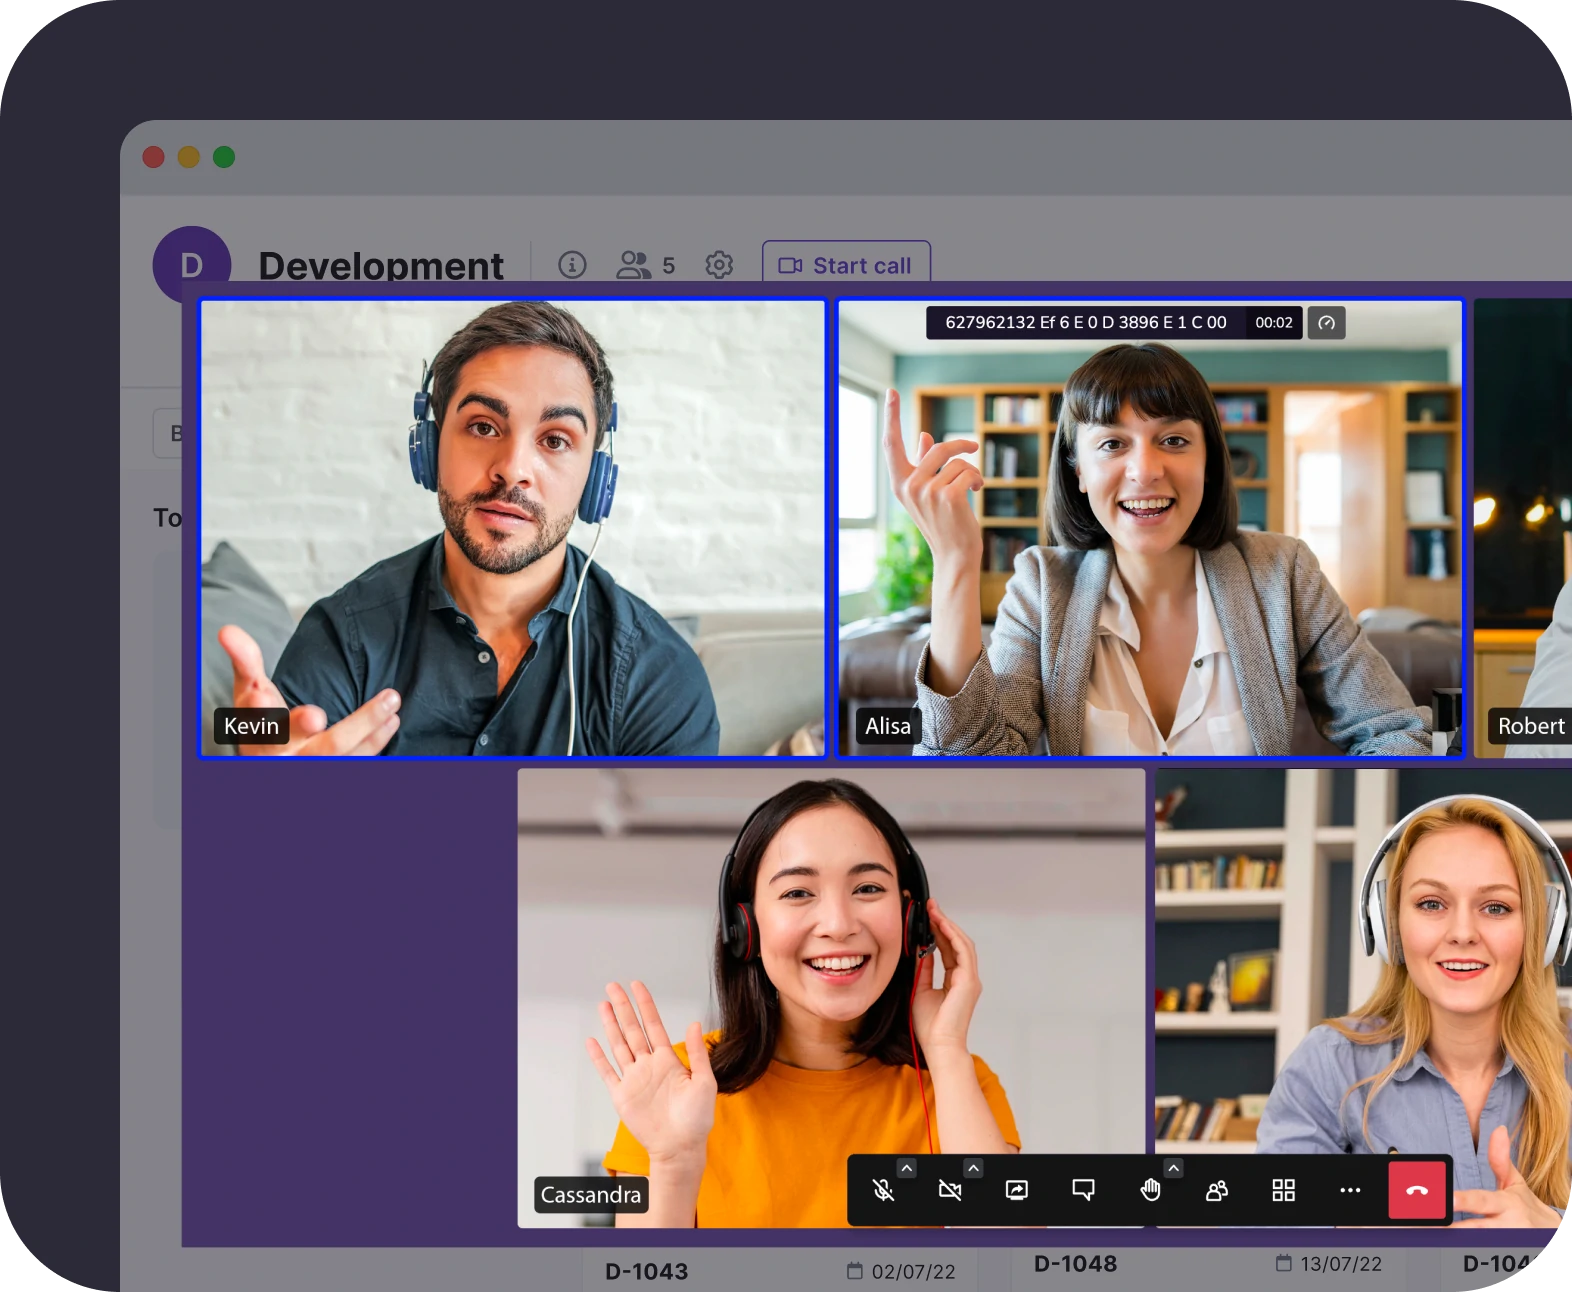Unmute the microphone in call toolbar
This screenshot has width=1572, height=1292.
pyautogui.click(x=882, y=1190)
